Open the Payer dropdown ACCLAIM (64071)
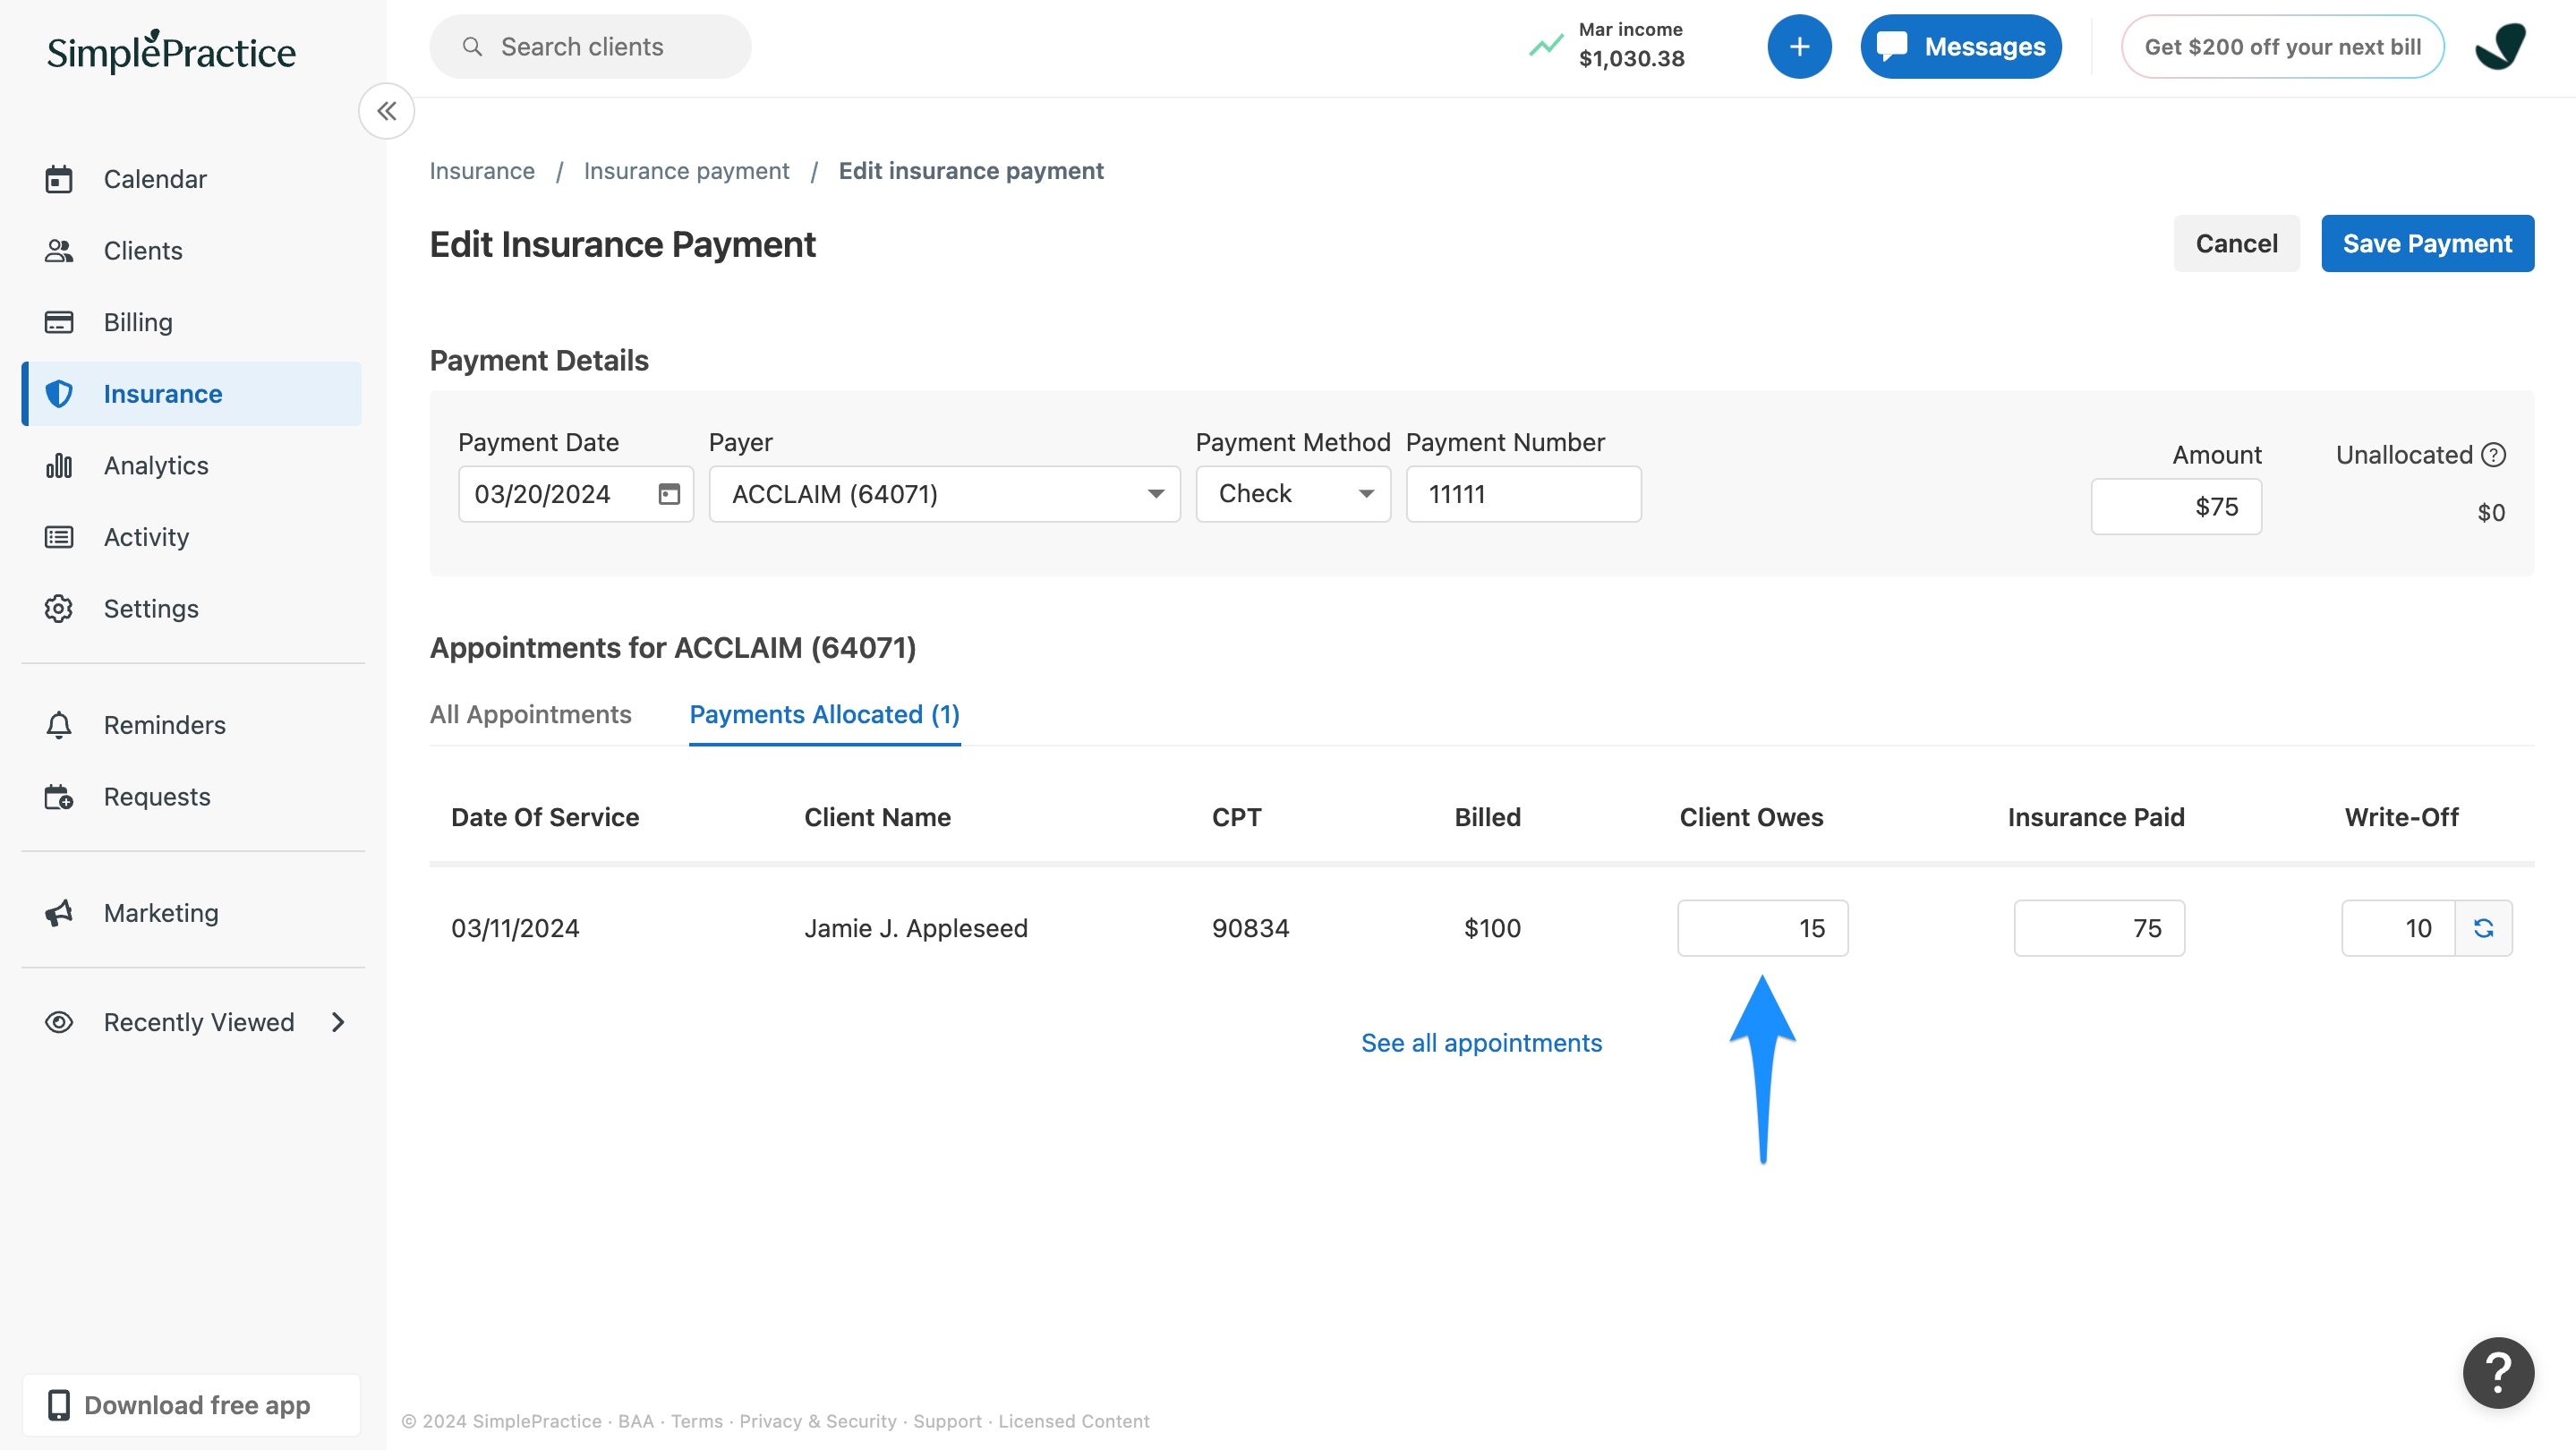 click(944, 494)
